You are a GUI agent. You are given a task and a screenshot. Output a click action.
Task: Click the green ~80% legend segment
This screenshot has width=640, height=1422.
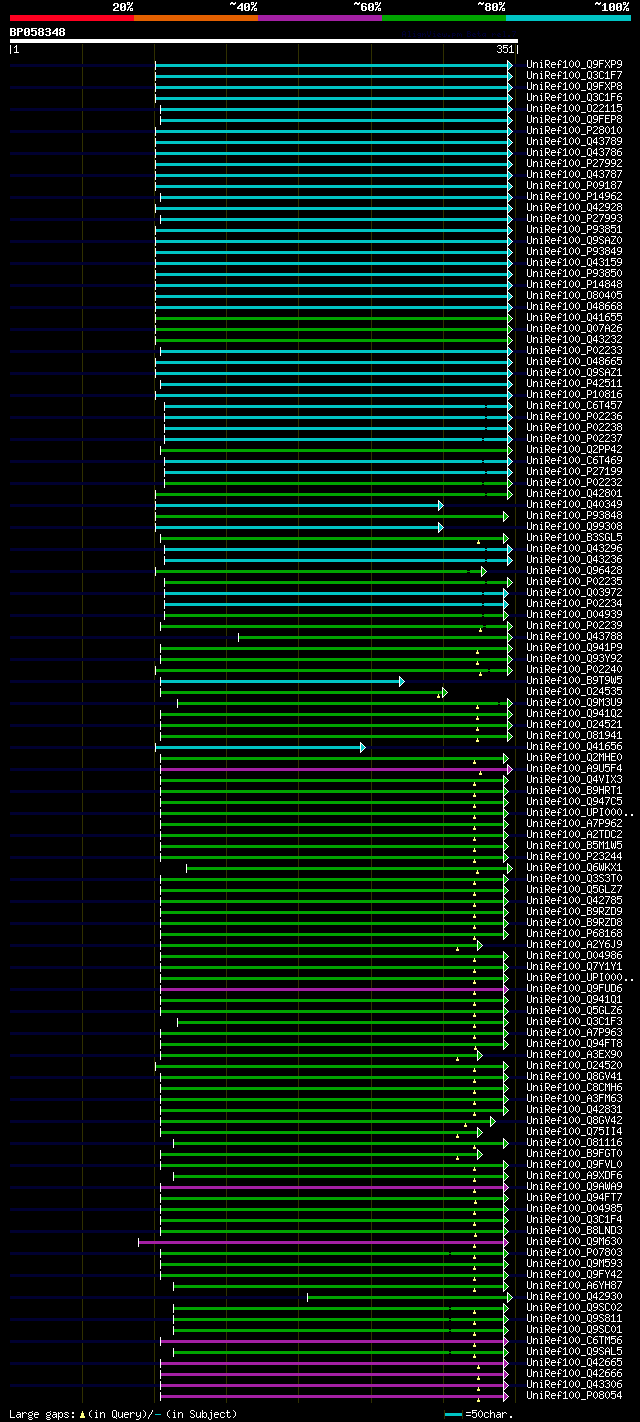point(443,17)
